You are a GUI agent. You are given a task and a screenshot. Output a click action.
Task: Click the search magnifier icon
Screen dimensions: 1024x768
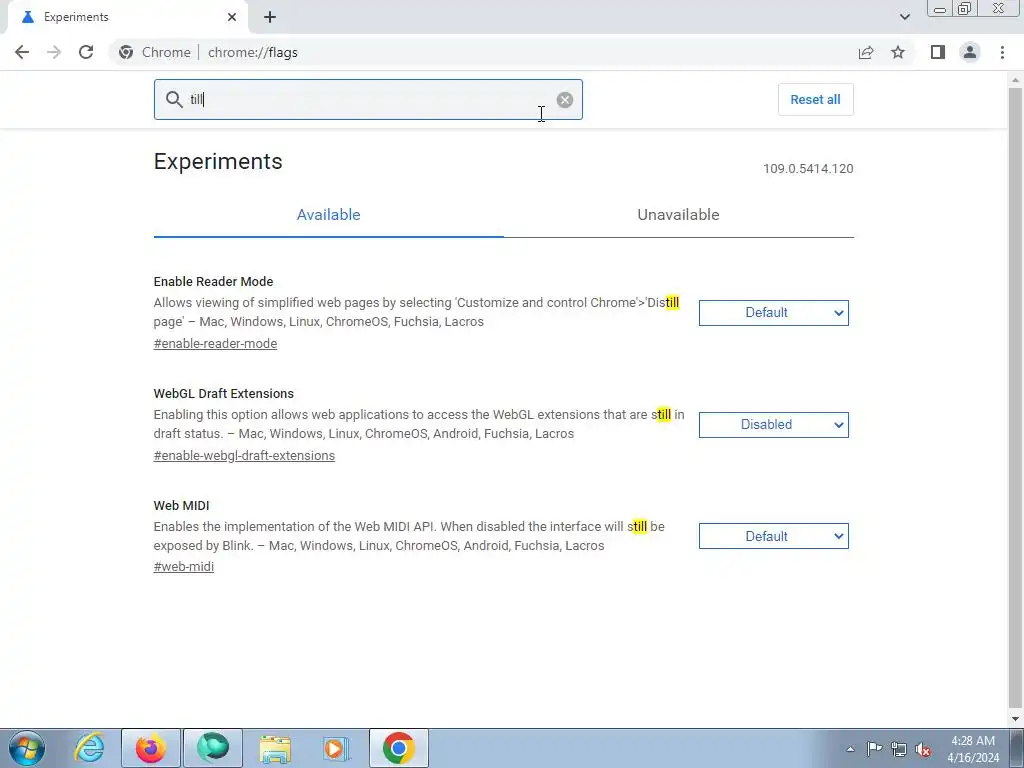(174, 99)
